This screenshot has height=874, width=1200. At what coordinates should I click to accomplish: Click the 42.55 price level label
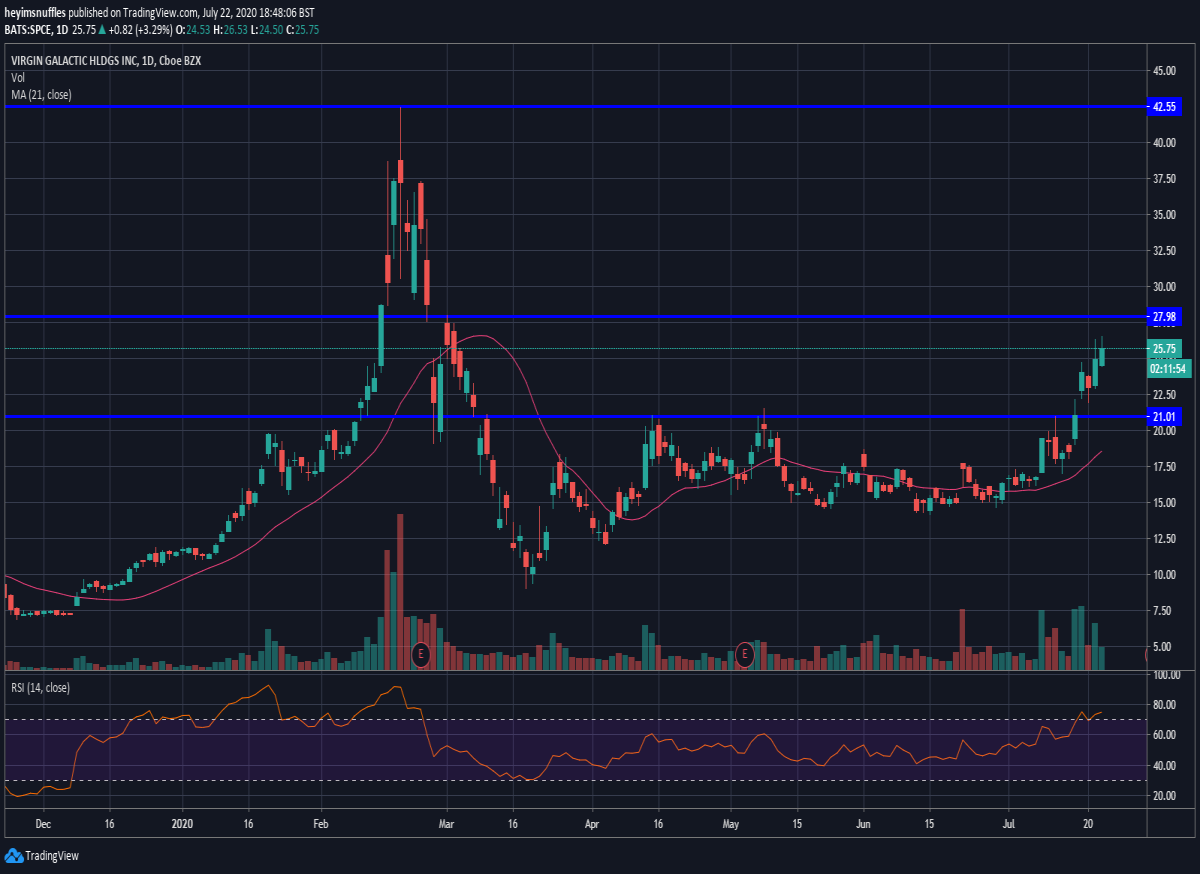pyautogui.click(x=1164, y=106)
